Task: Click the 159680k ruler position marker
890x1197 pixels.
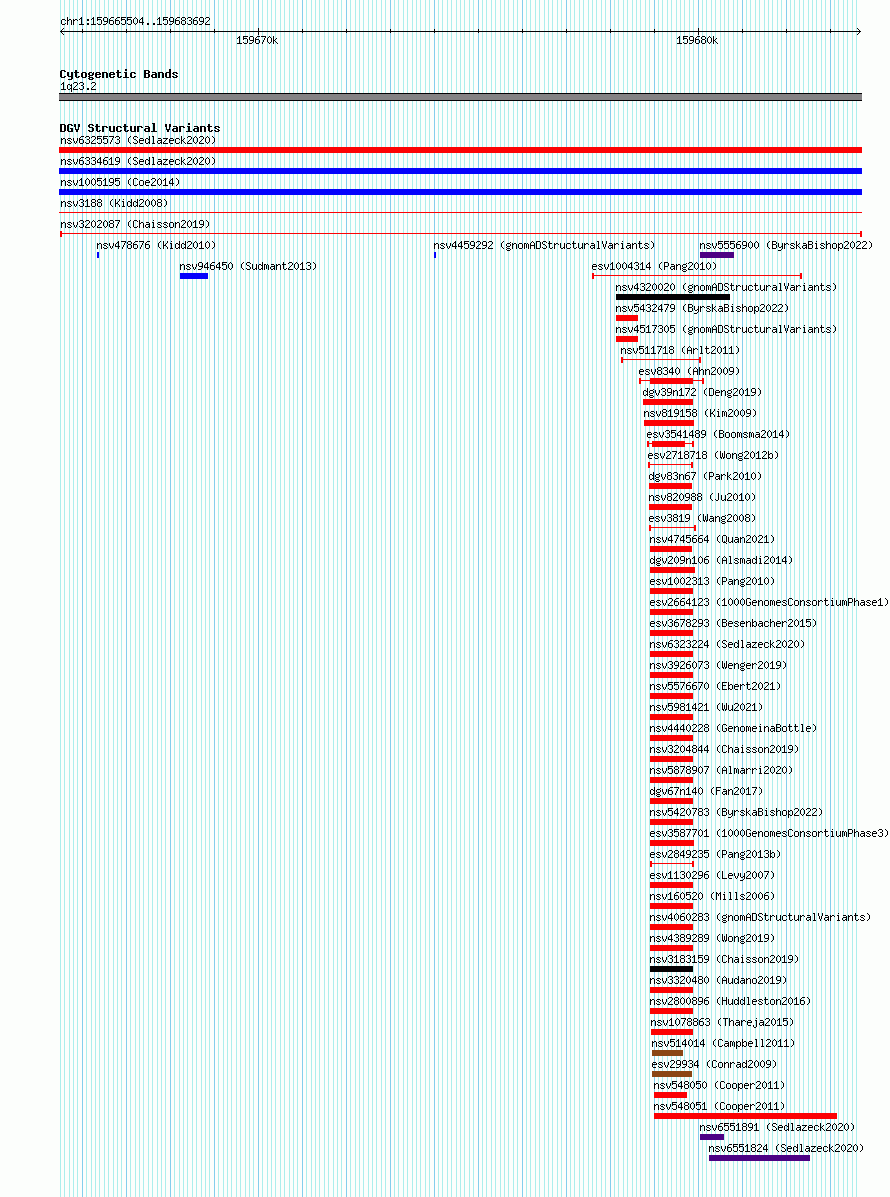Action: [697, 40]
